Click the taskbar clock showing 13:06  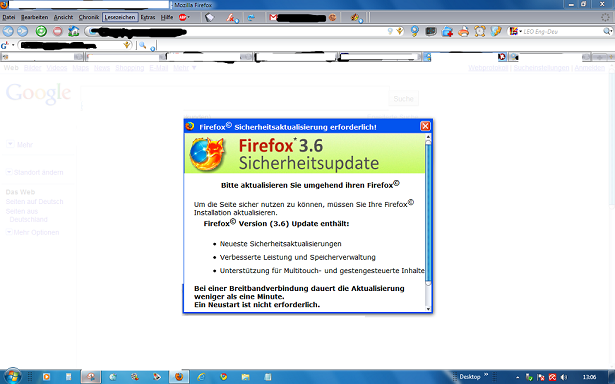click(589, 377)
